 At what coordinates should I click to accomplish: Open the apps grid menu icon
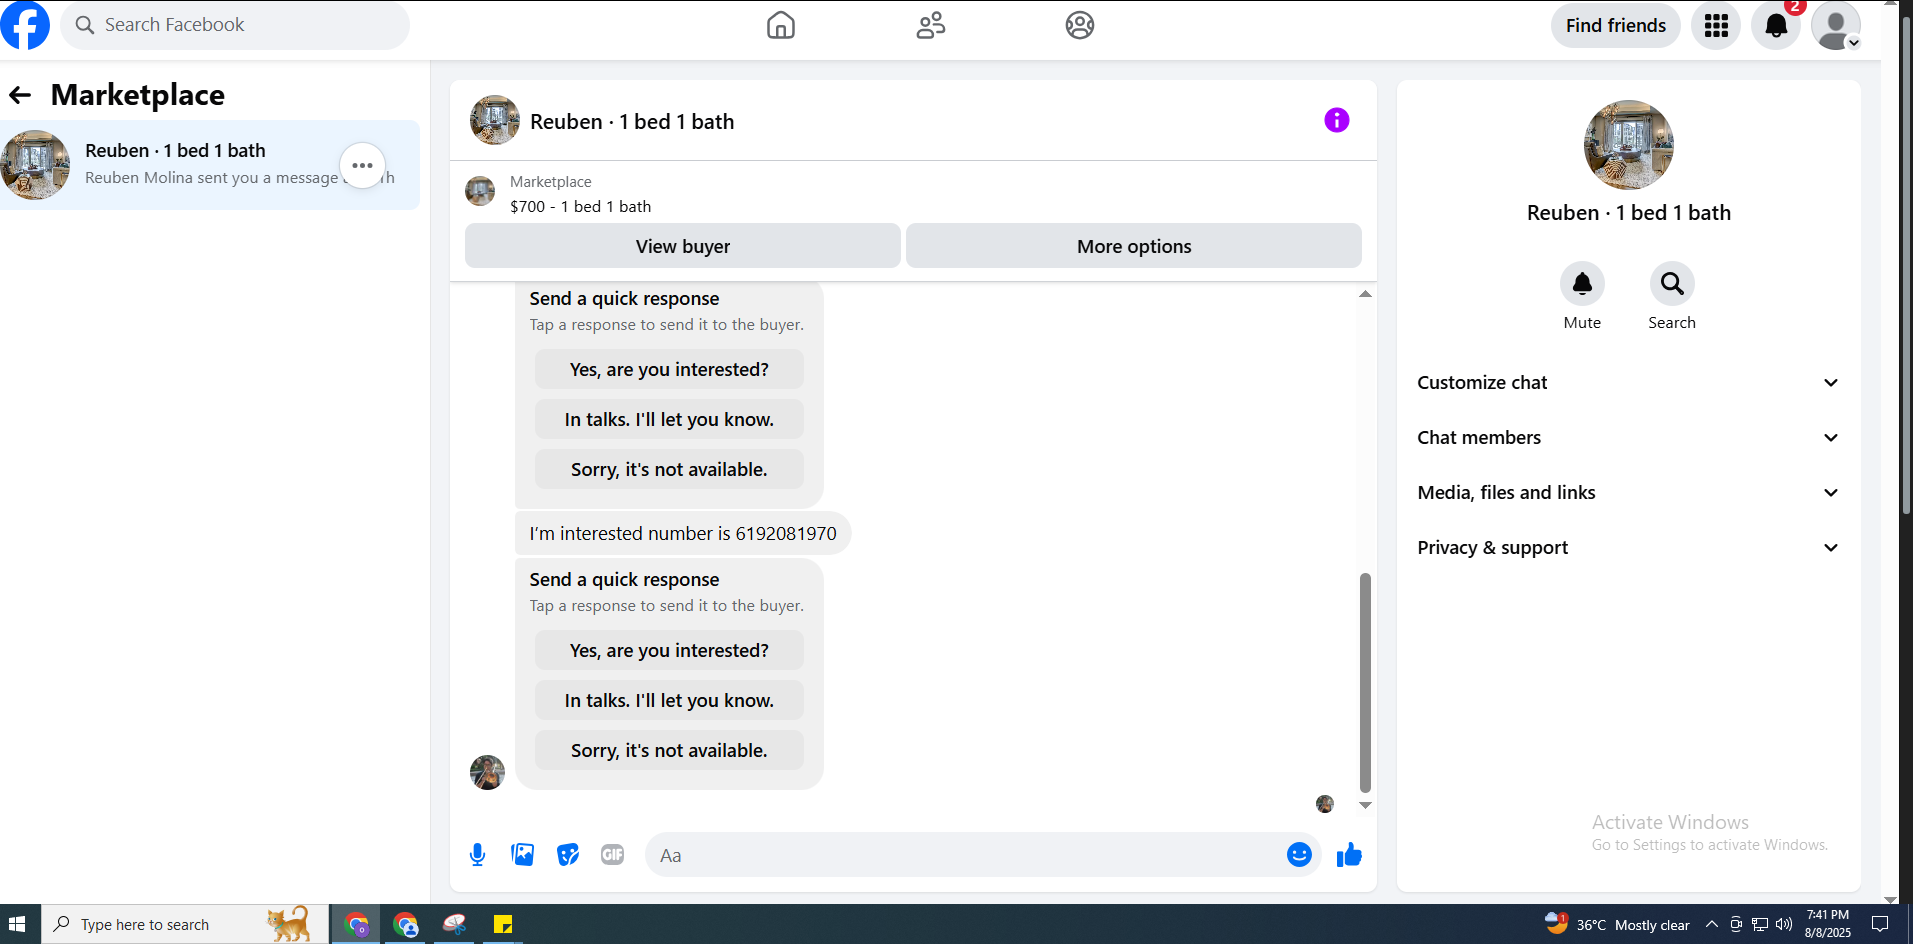1716,25
